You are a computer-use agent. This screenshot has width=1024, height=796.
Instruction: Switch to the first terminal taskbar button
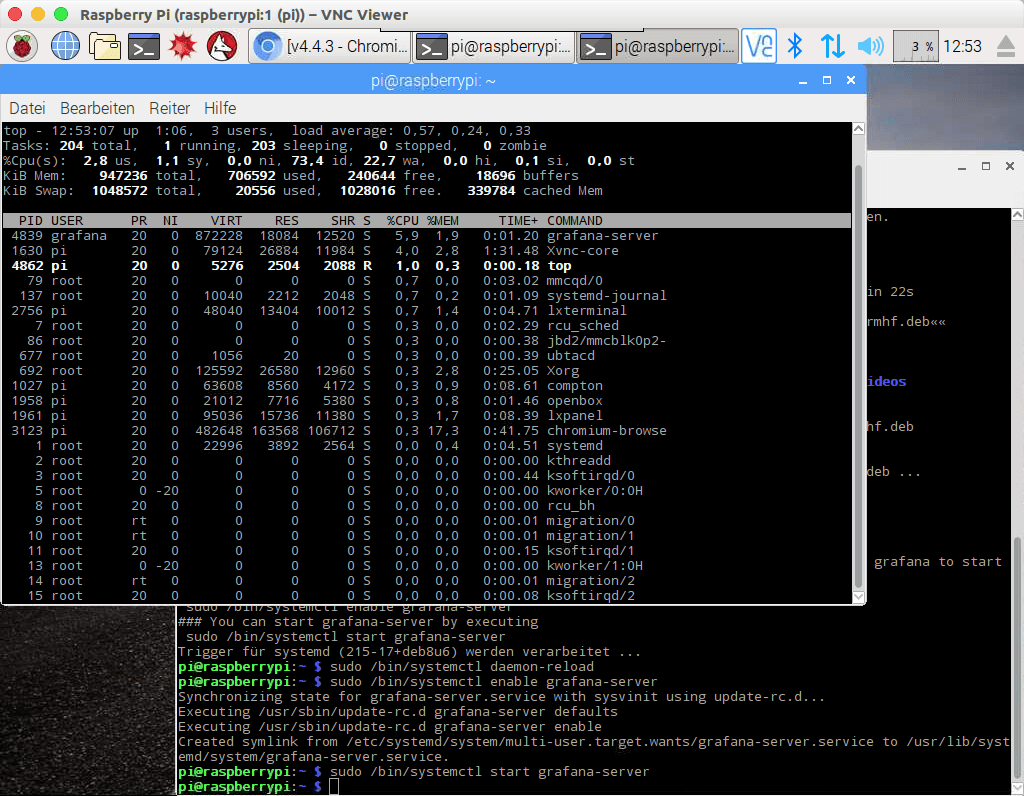tap(494, 46)
